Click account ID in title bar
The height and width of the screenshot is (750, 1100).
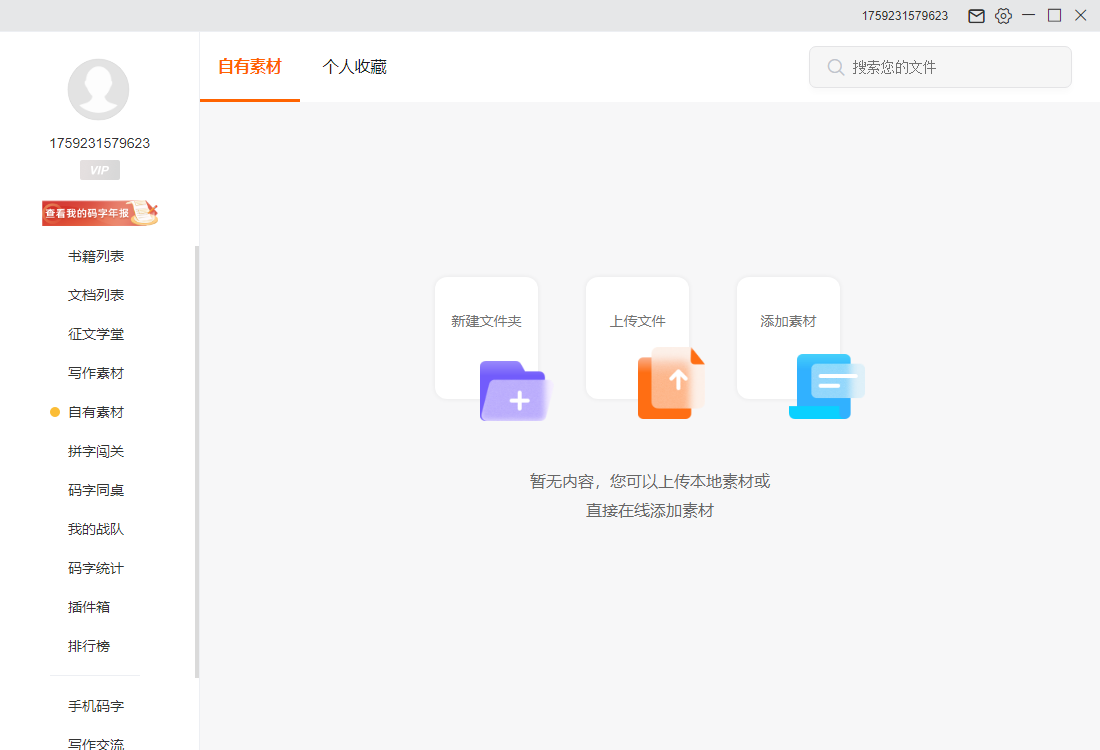coord(905,15)
